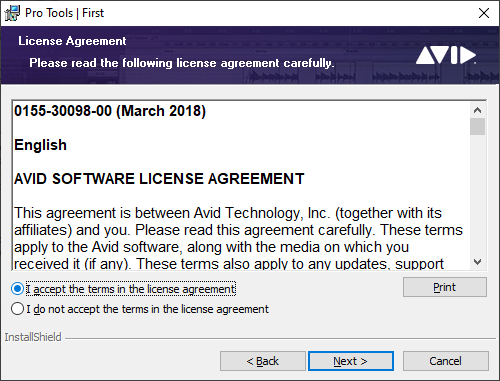Click the InstallShield label at the bottom
Image resolution: width=500 pixels, height=381 pixels.
point(33,337)
